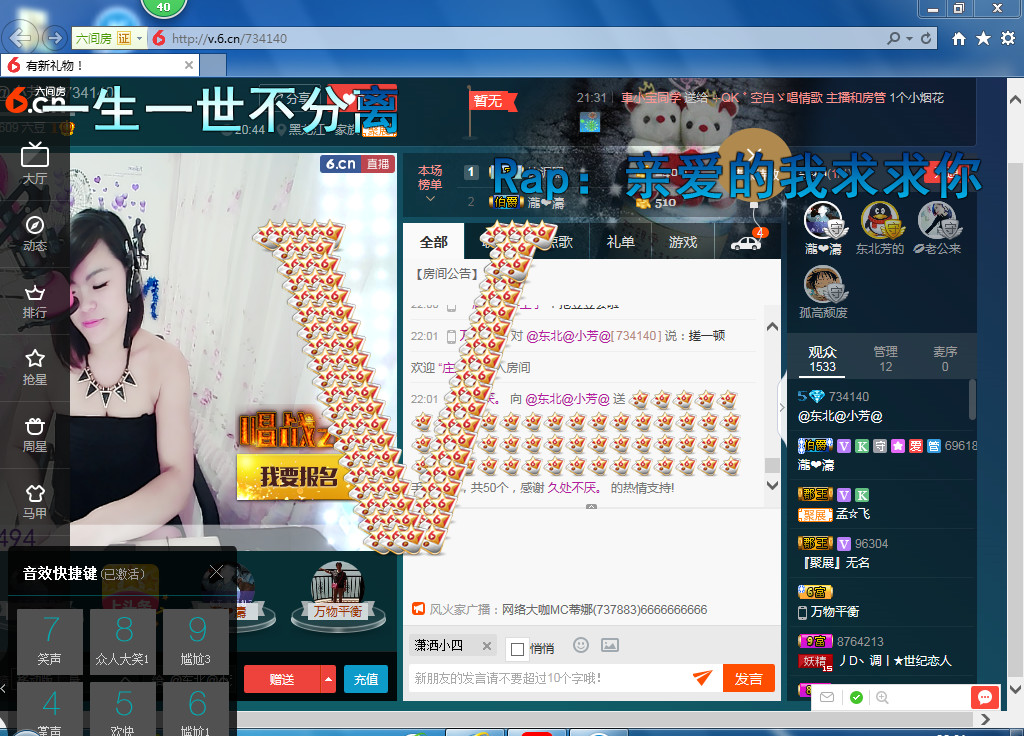Click the browser address bar URL
1024x736 pixels.
(x=229, y=39)
